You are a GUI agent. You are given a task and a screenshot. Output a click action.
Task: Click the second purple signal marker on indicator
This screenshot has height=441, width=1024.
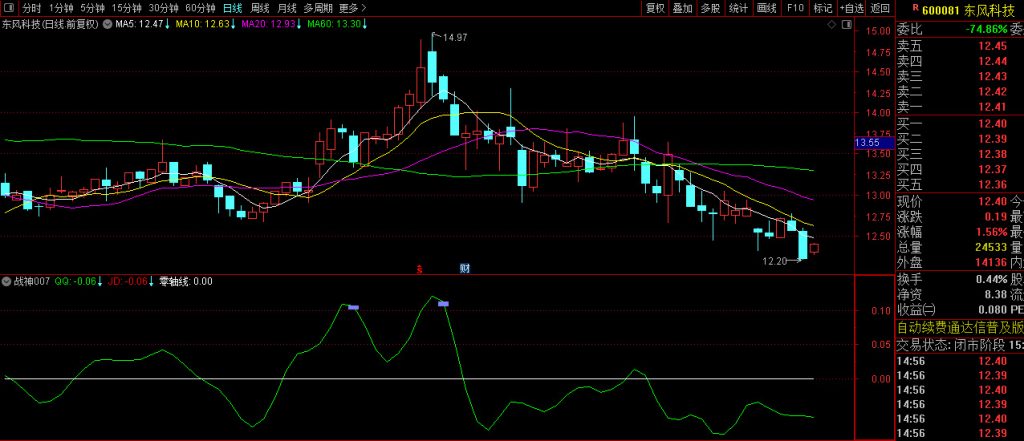443,302
